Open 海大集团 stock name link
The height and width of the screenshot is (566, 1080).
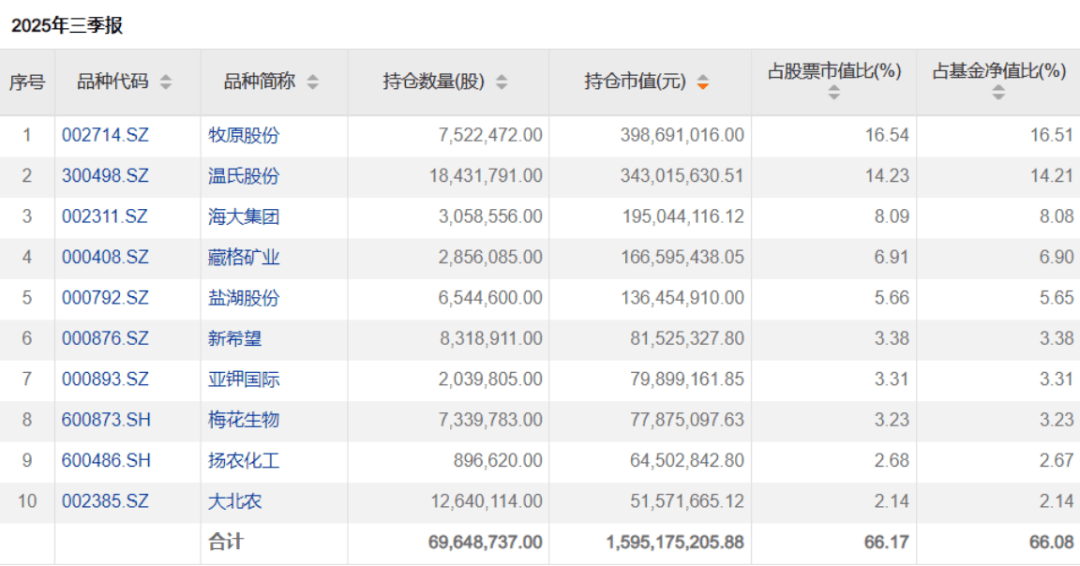point(244,216)
